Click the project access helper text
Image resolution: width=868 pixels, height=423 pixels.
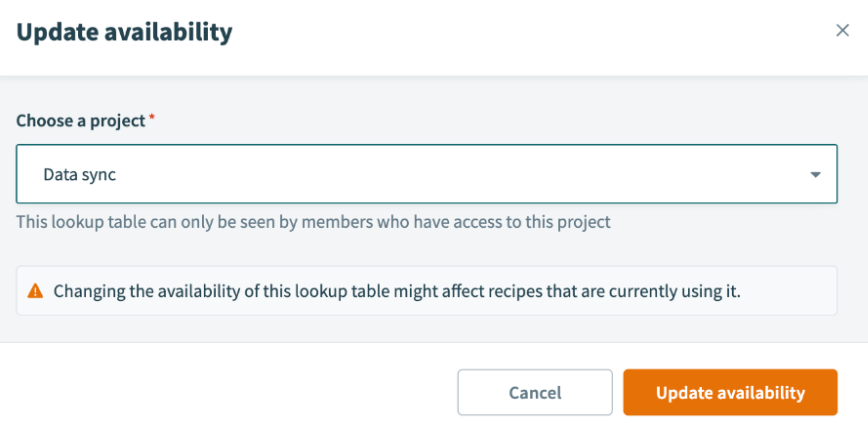pyautogui.click(x=313, y=222)
